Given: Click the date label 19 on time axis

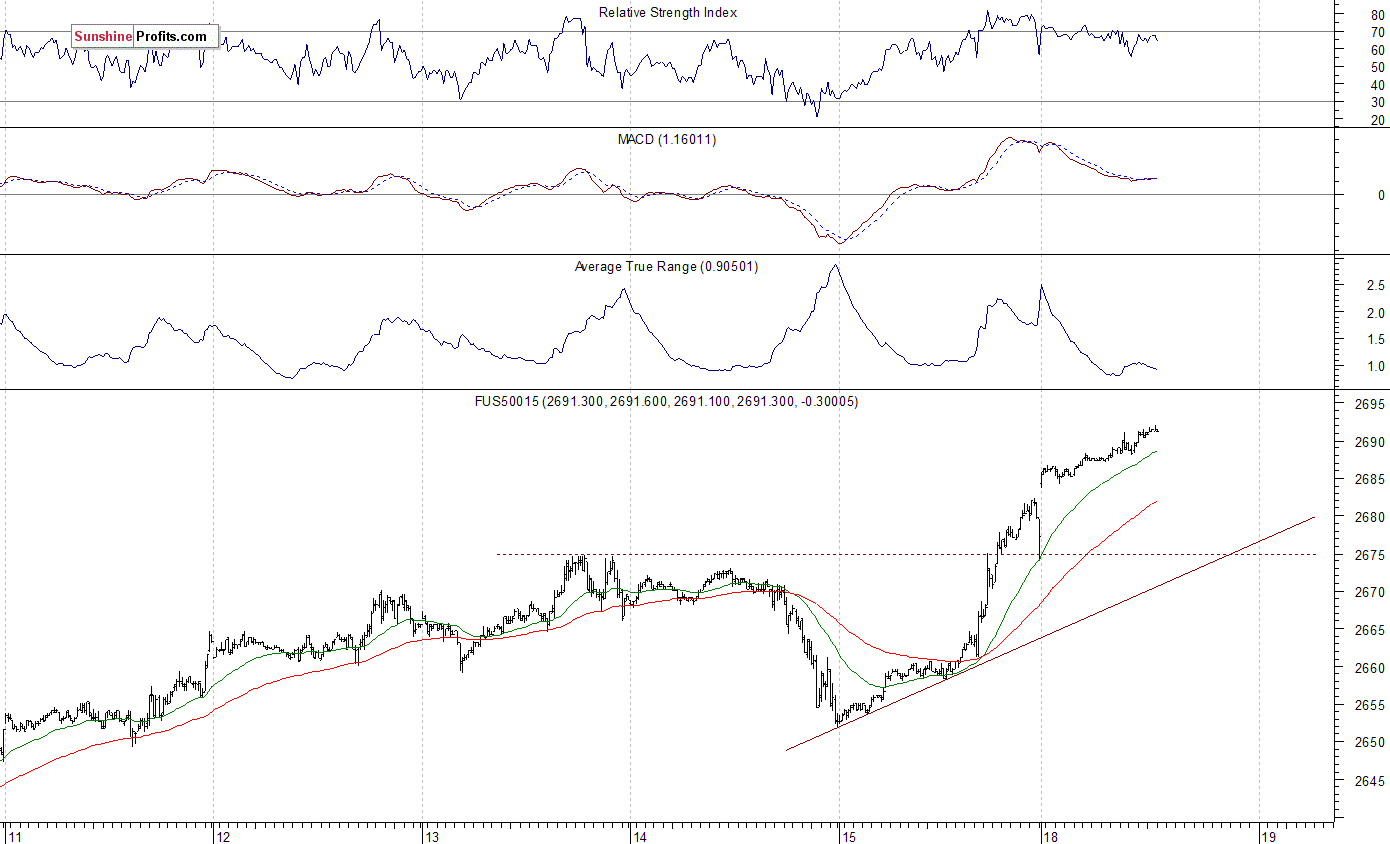Looking at the screenshot, I should (1268, 836).
